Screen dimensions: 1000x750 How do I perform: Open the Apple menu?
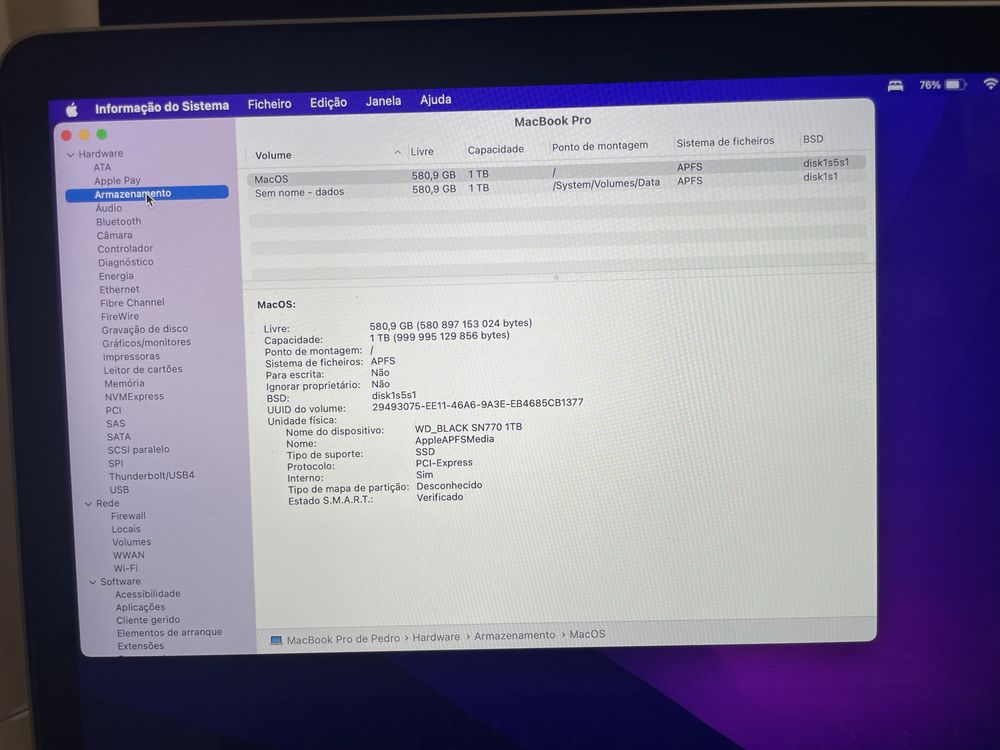pos(72,110)
